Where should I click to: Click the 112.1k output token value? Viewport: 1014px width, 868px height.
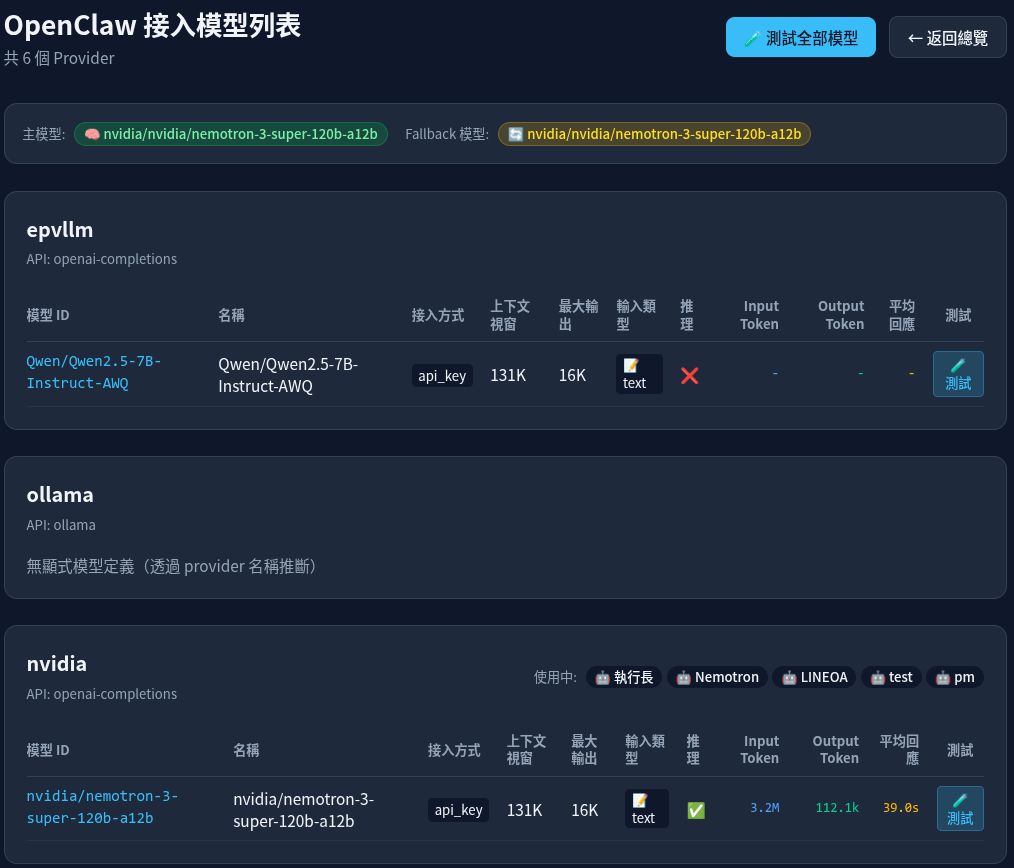837,808
